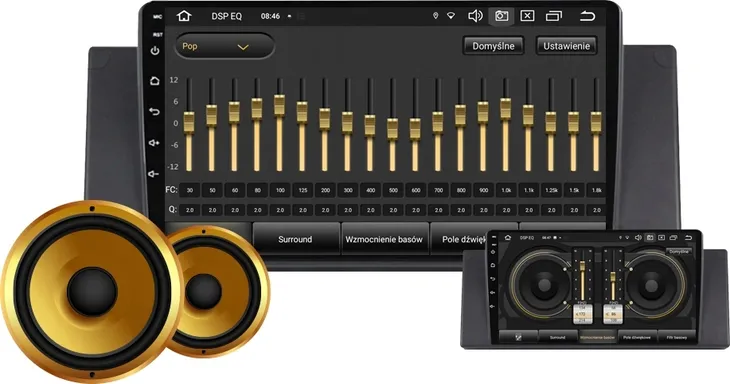Click the DSP EQ title text in the main top bar
Image resolution: width=730 pixels, height=384 pixels.
point(227,16)
